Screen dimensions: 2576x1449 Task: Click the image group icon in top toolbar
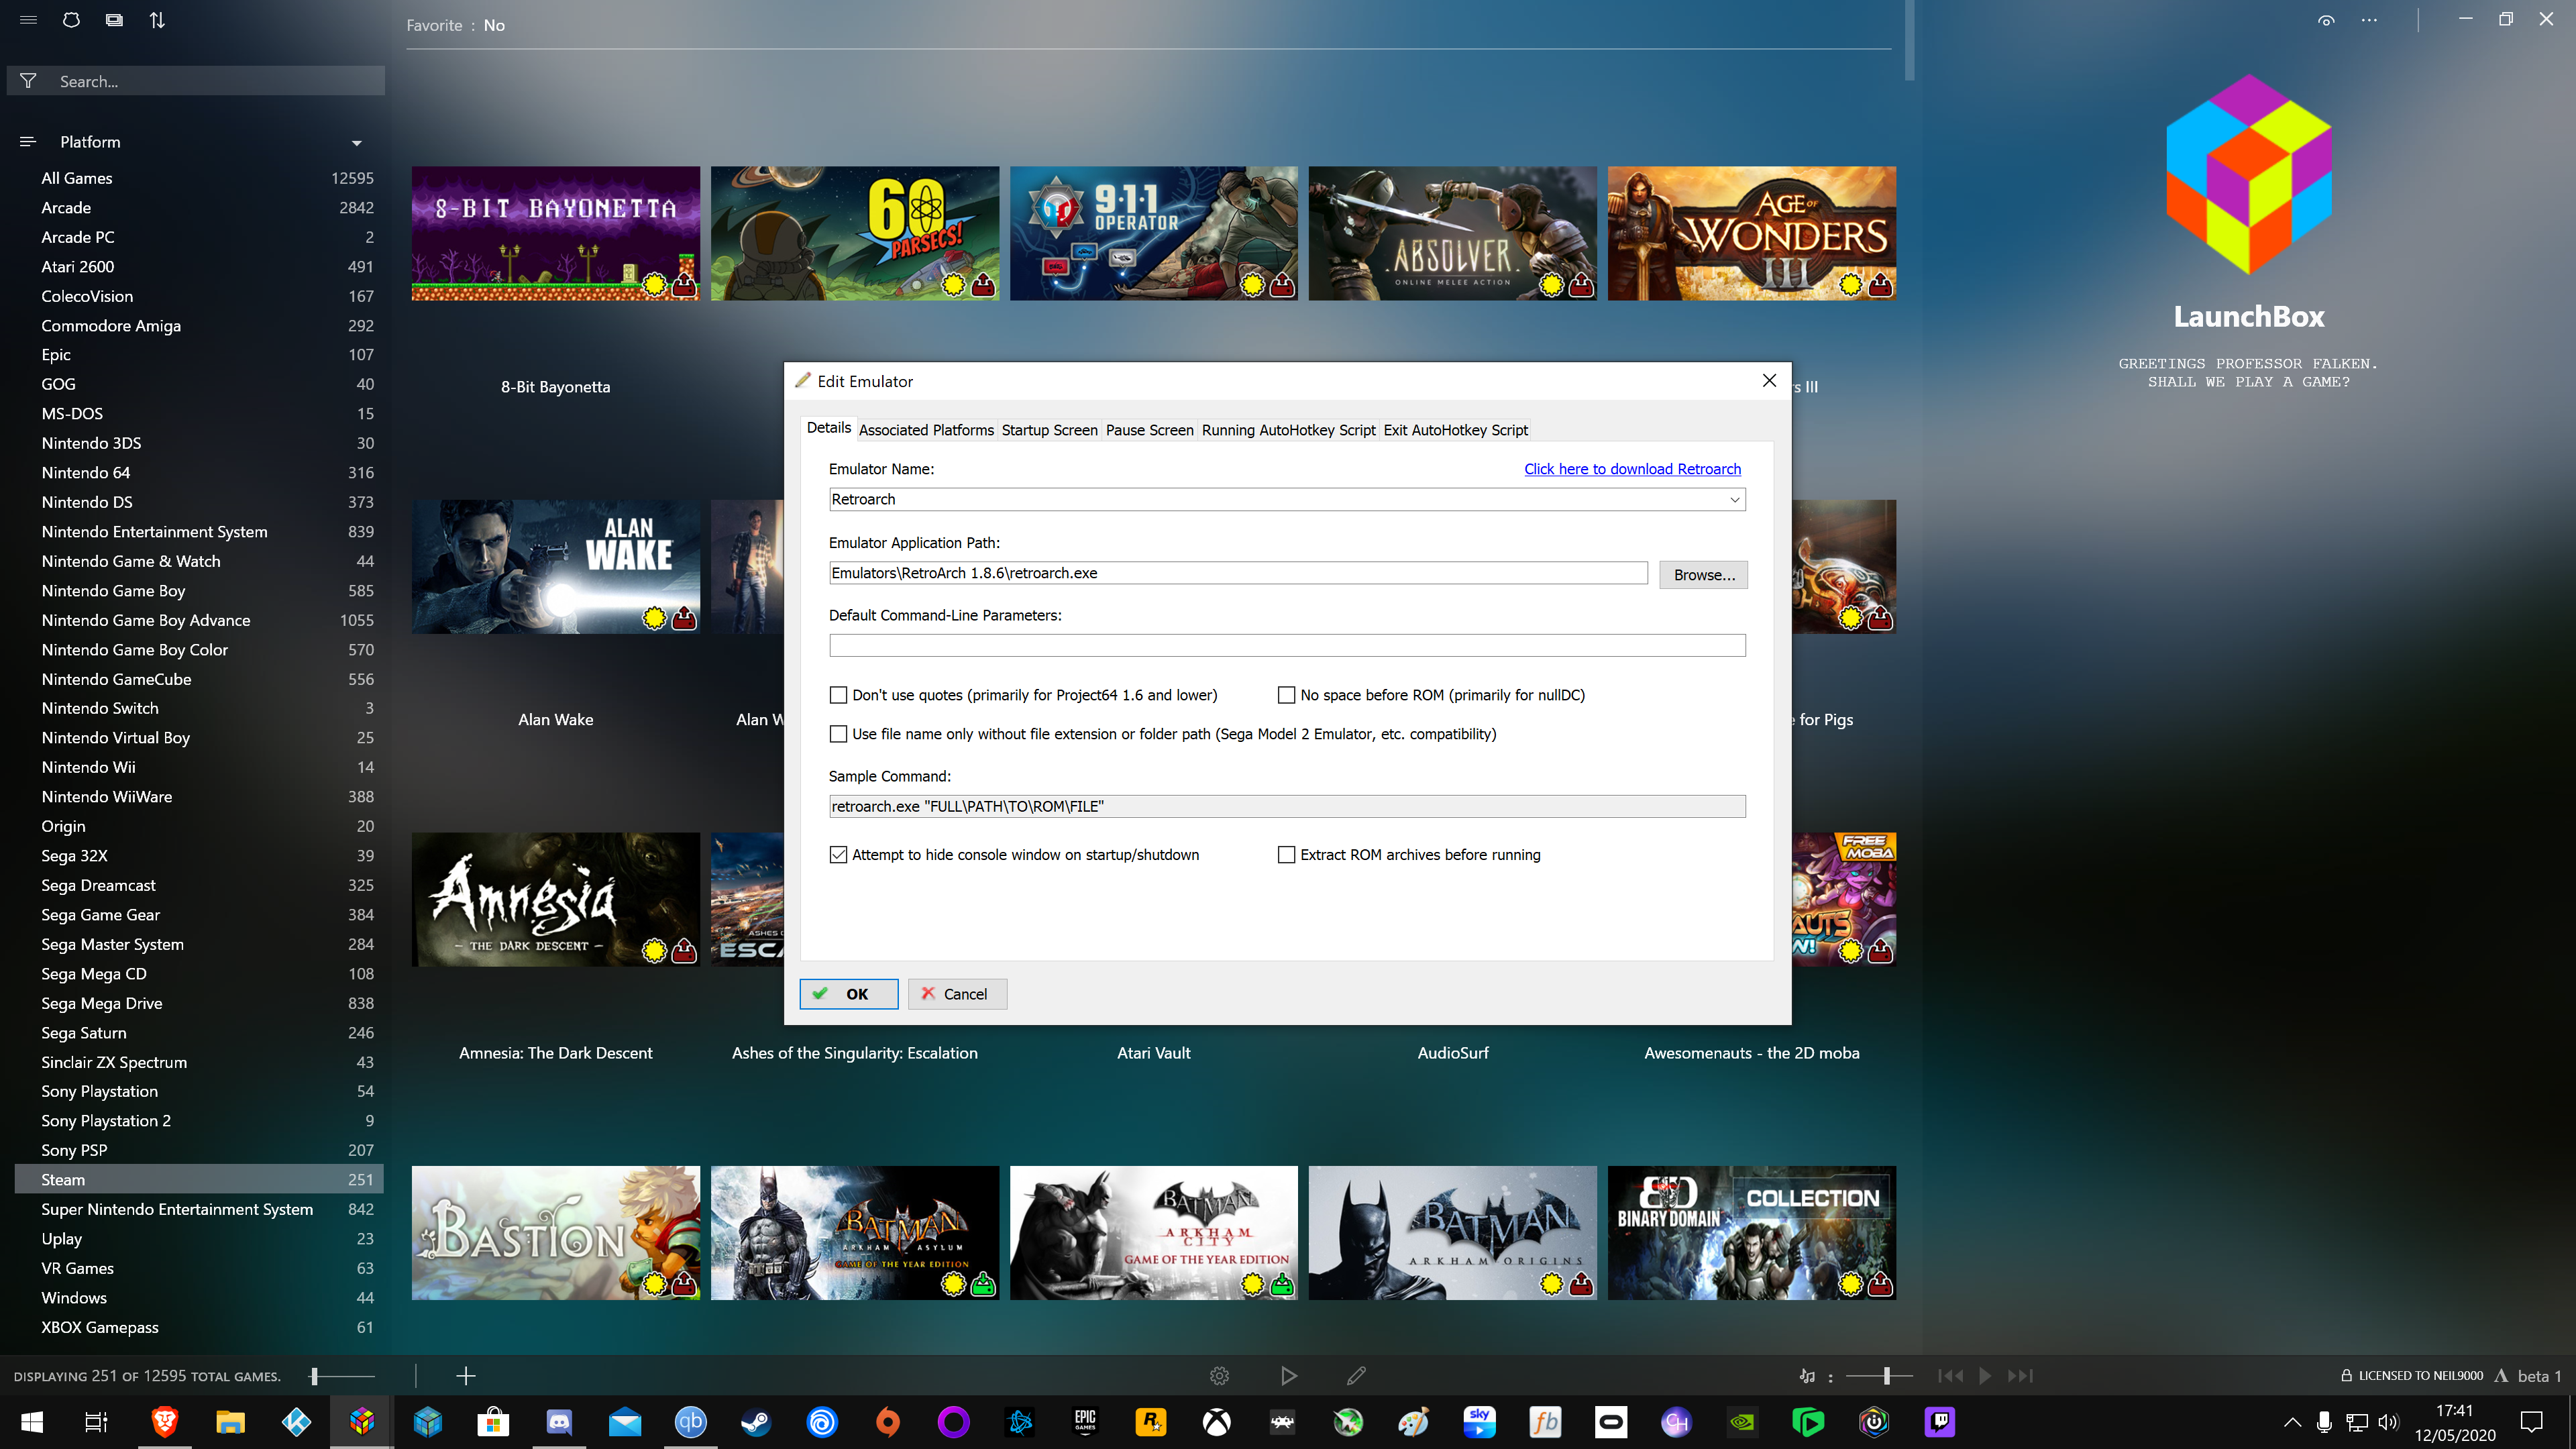pyautogui.click(x=114, y=20)
